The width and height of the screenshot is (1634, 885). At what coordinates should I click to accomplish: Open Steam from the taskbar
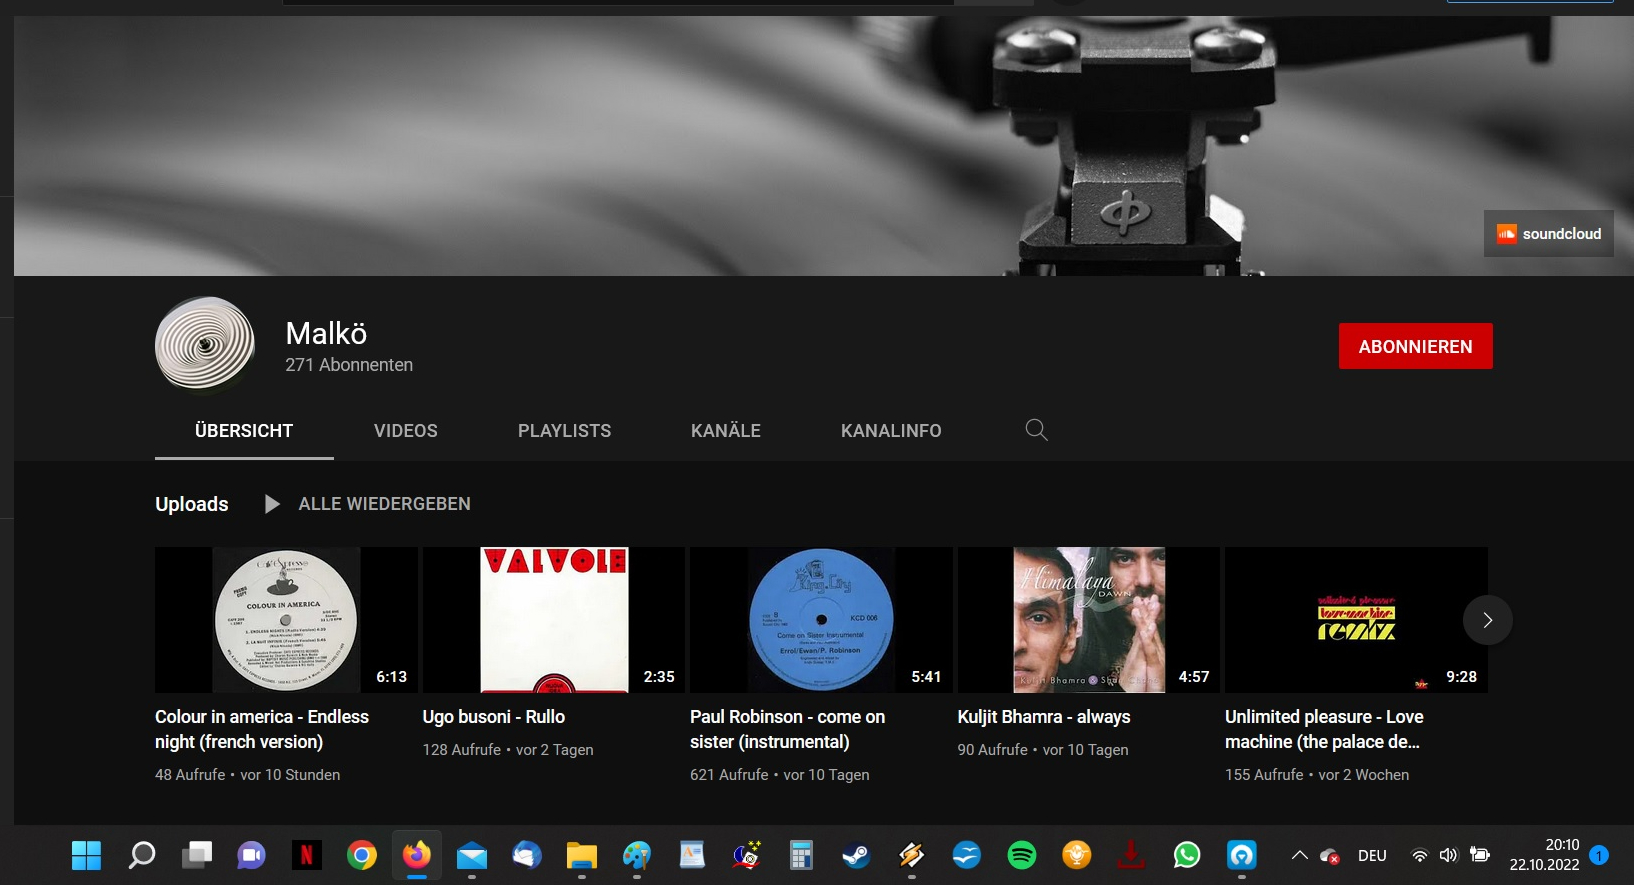point(856,855)
